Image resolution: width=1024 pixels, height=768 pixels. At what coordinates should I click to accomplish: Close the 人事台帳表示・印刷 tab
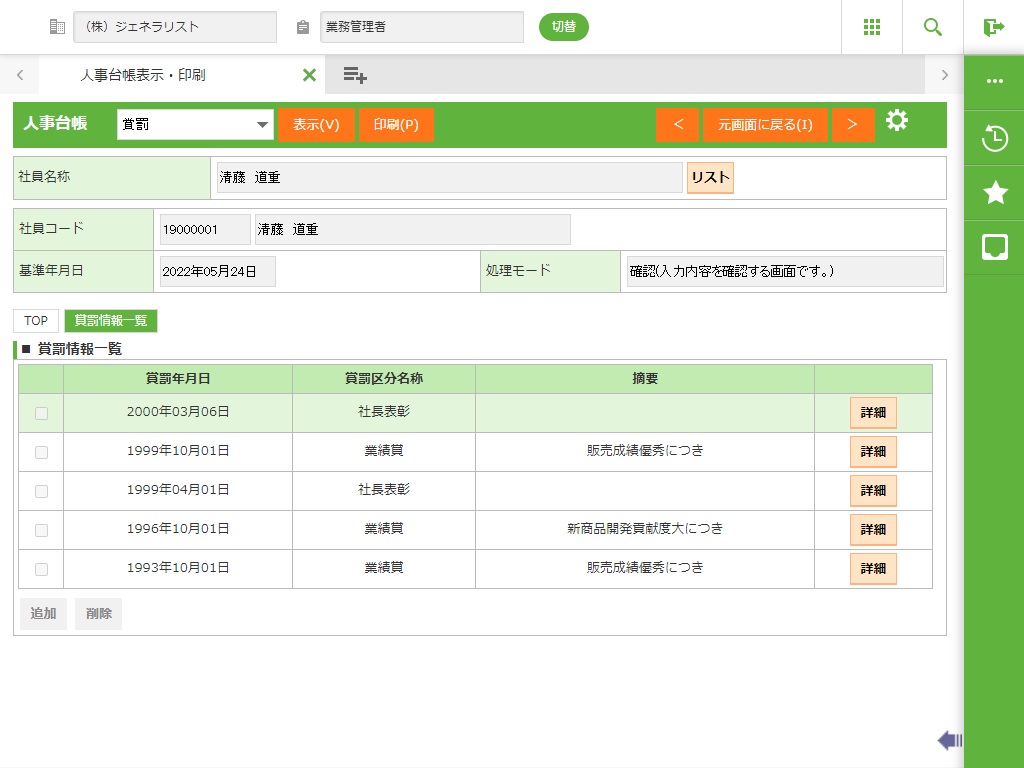(309, 75)
